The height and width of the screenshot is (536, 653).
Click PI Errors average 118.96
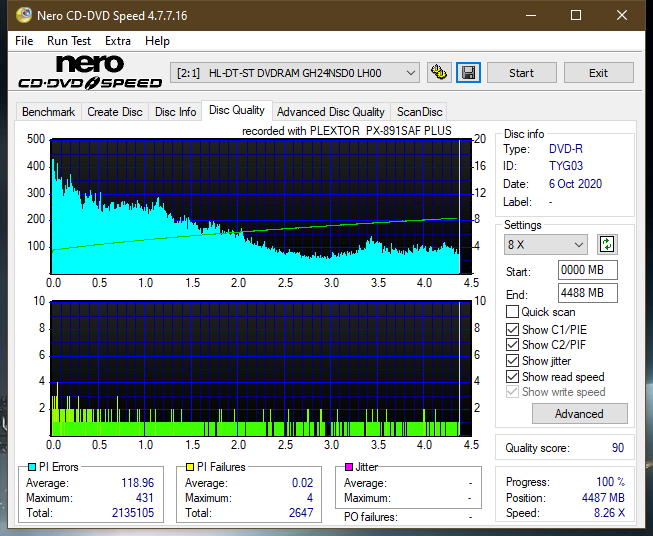(x=137, y=483)
